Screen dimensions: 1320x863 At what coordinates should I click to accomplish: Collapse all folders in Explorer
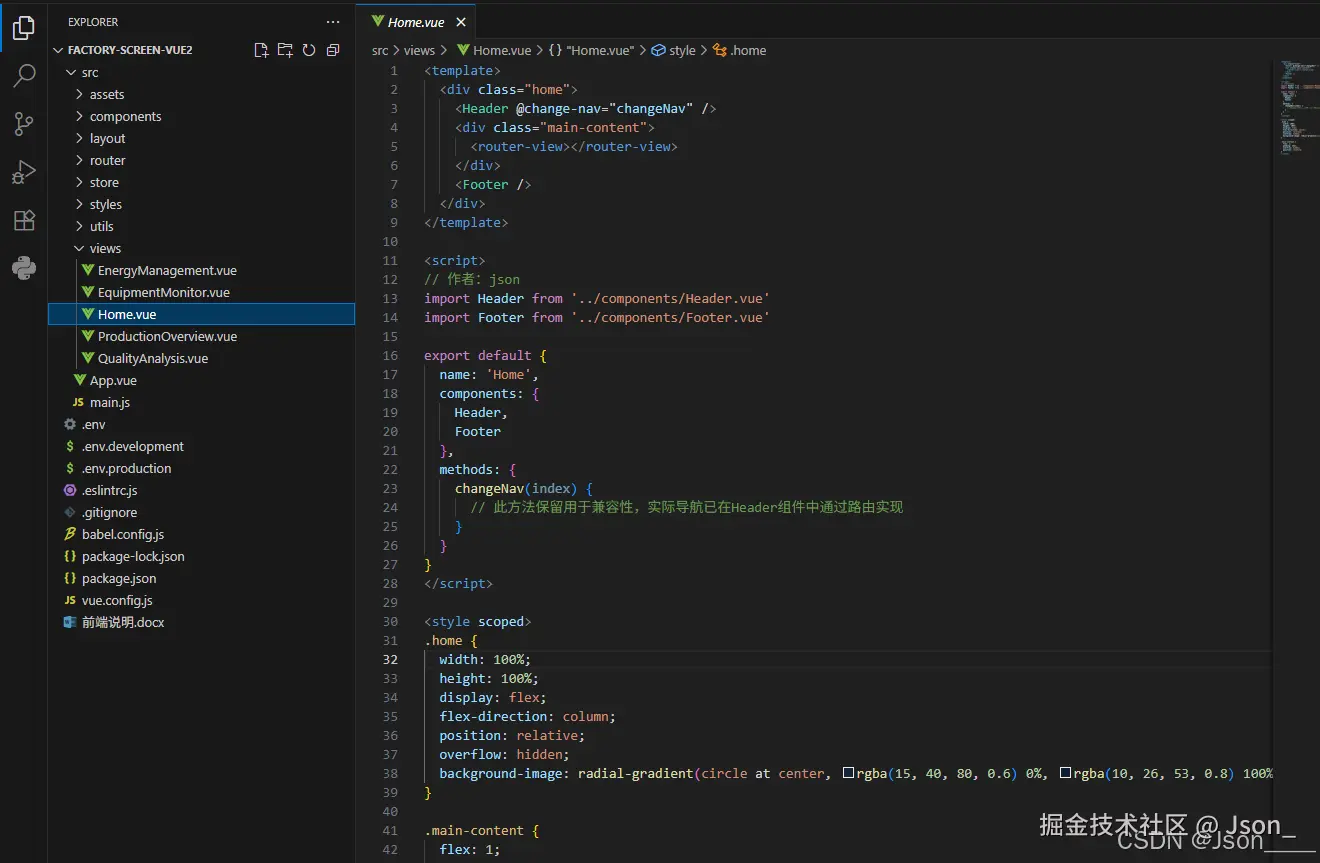tap(333, 50)
